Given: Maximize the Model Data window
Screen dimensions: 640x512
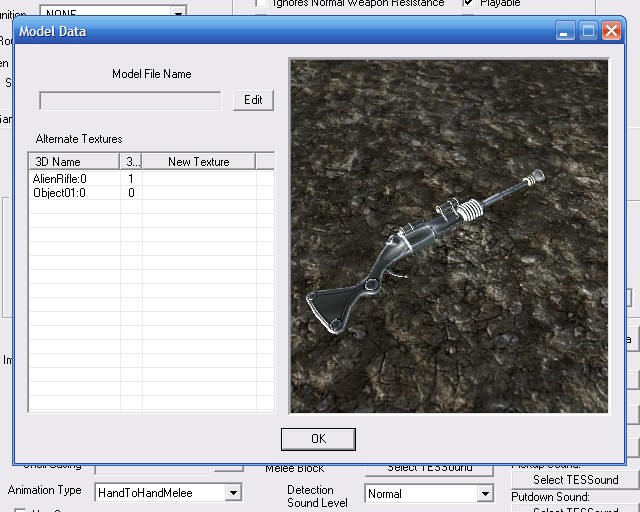Looking at the screenshot, I should (x=588, y=32).
